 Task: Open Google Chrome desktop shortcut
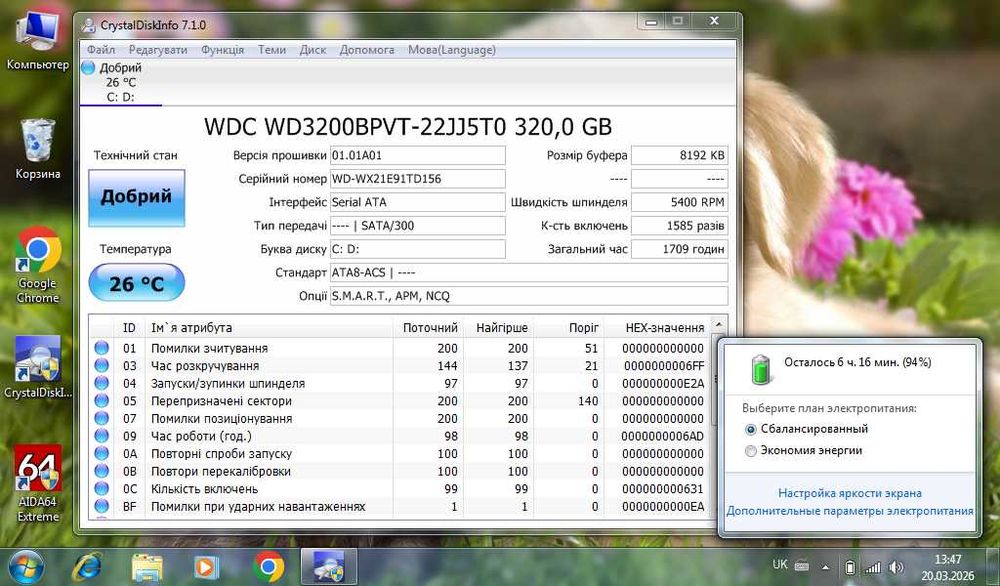[x=38, y=265]
